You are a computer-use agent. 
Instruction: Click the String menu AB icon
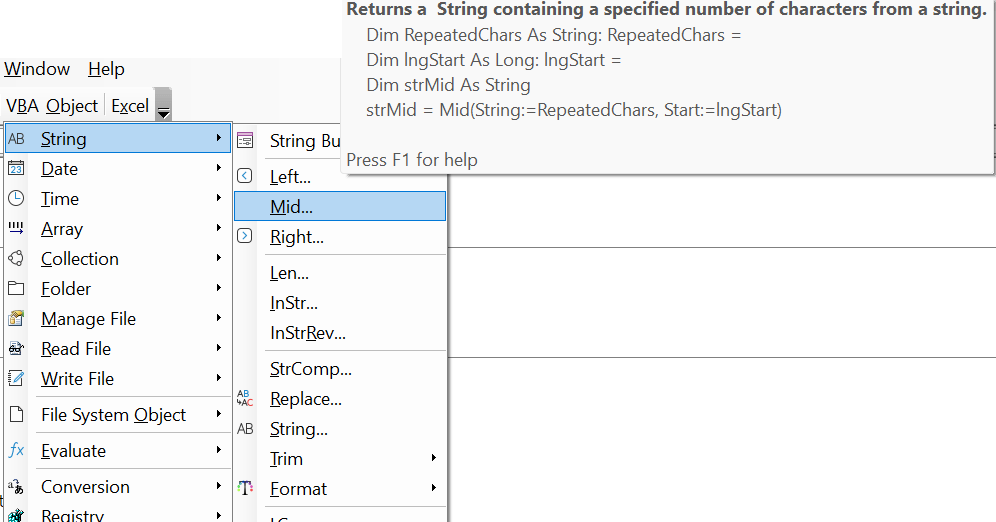16,138
